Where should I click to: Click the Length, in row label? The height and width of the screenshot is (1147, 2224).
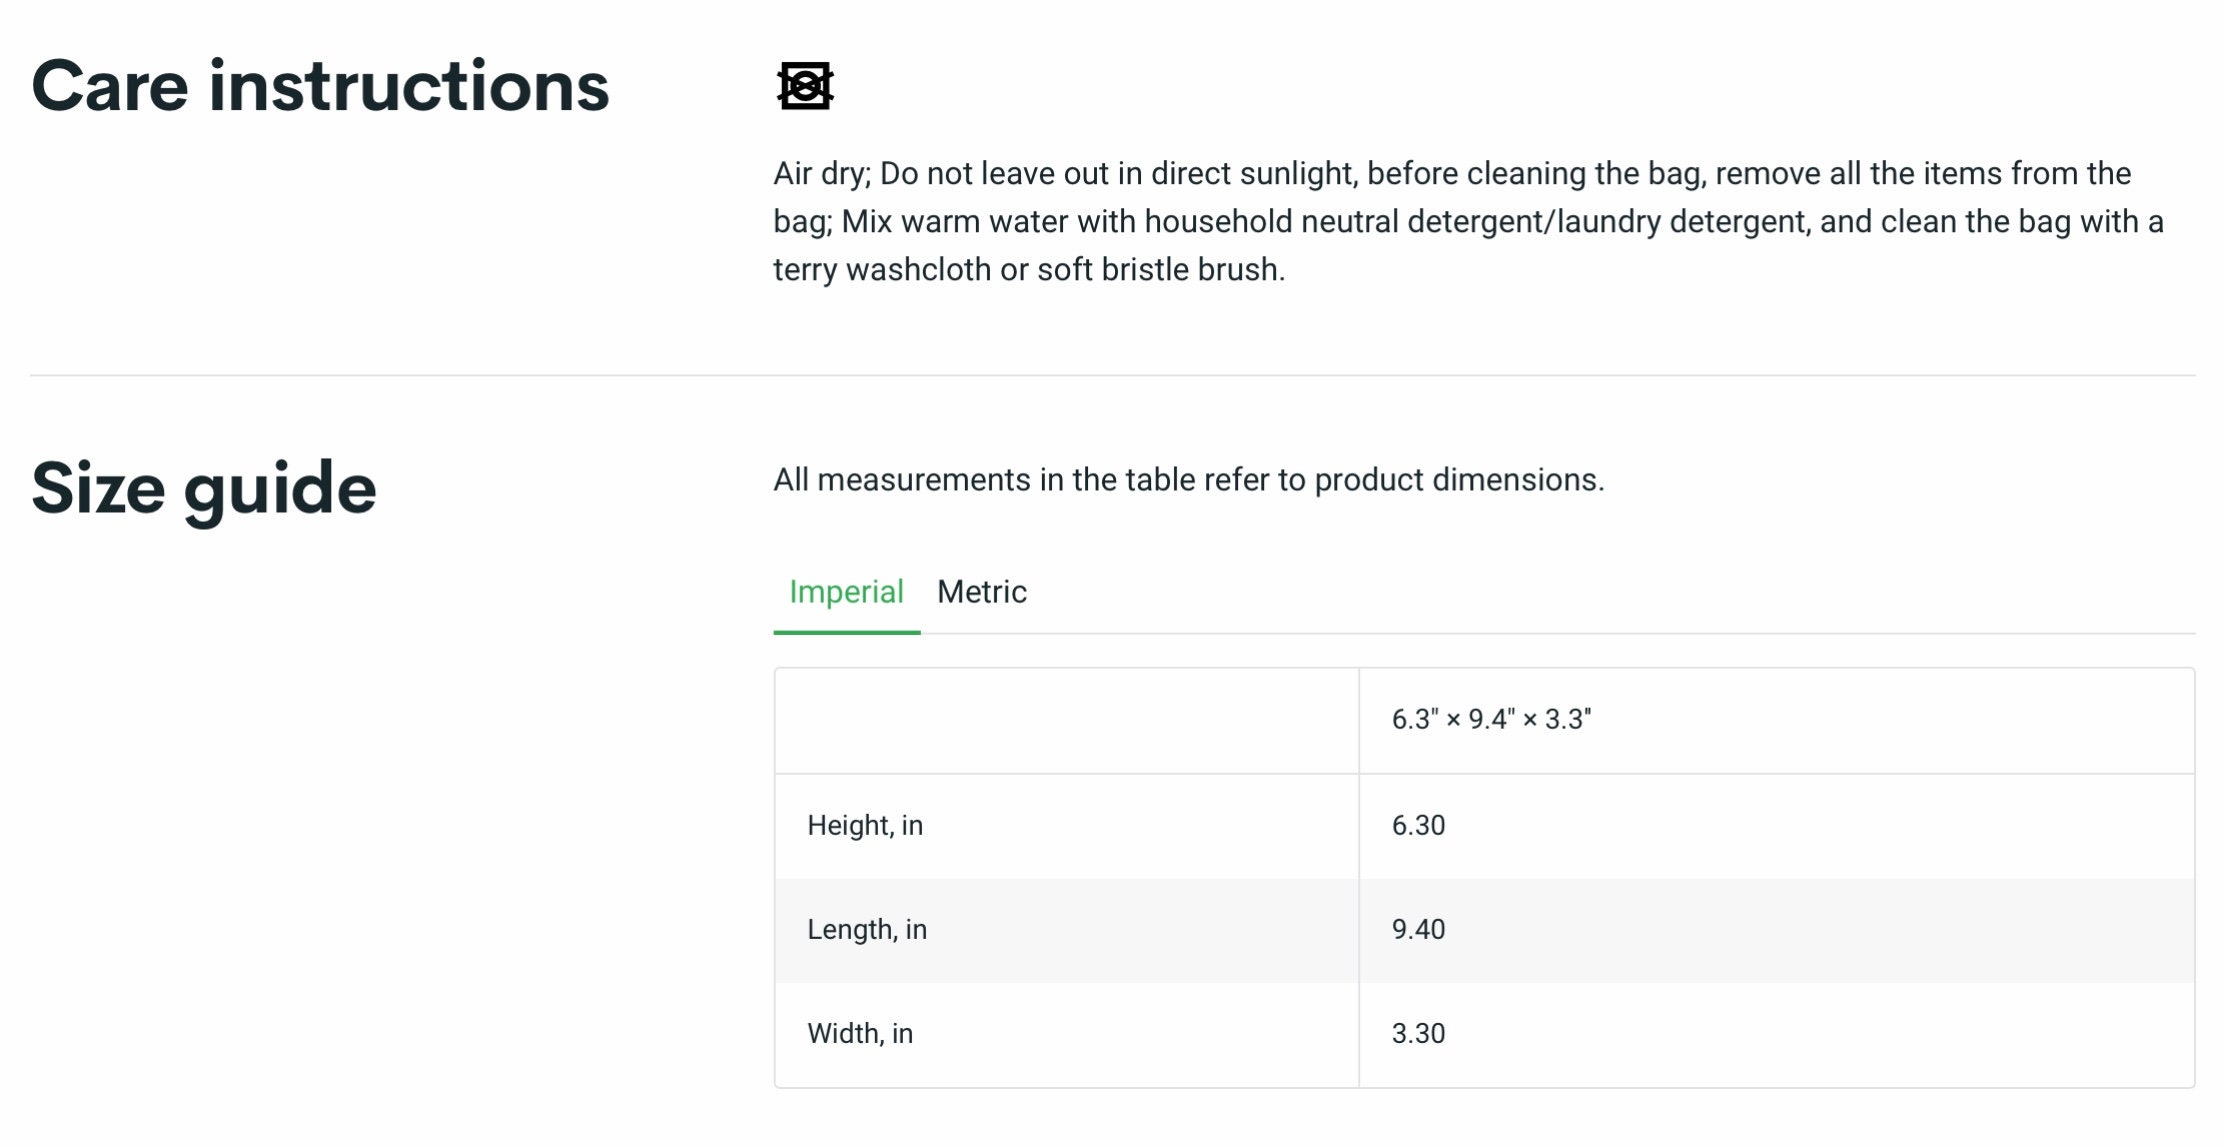pyautogui.click(x=867, y=930)
